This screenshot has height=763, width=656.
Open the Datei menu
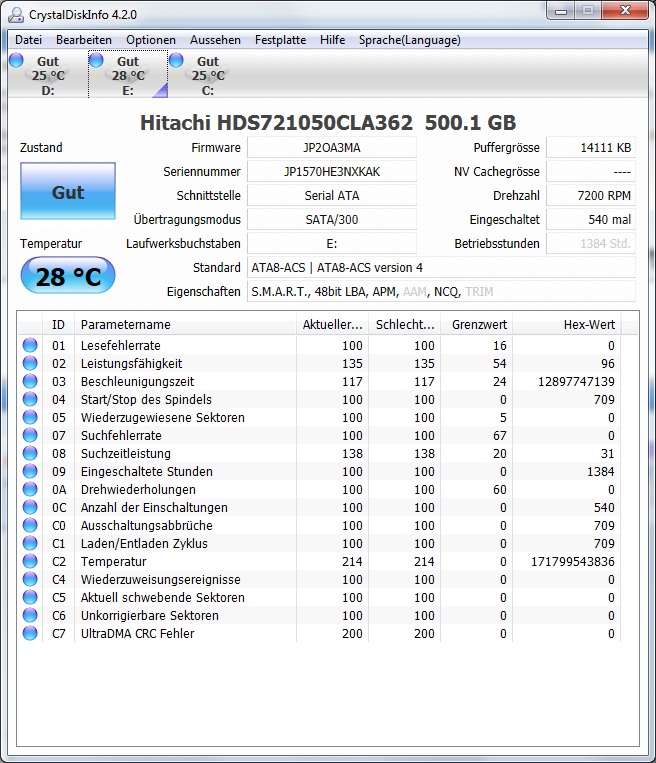tap(28, 40)
